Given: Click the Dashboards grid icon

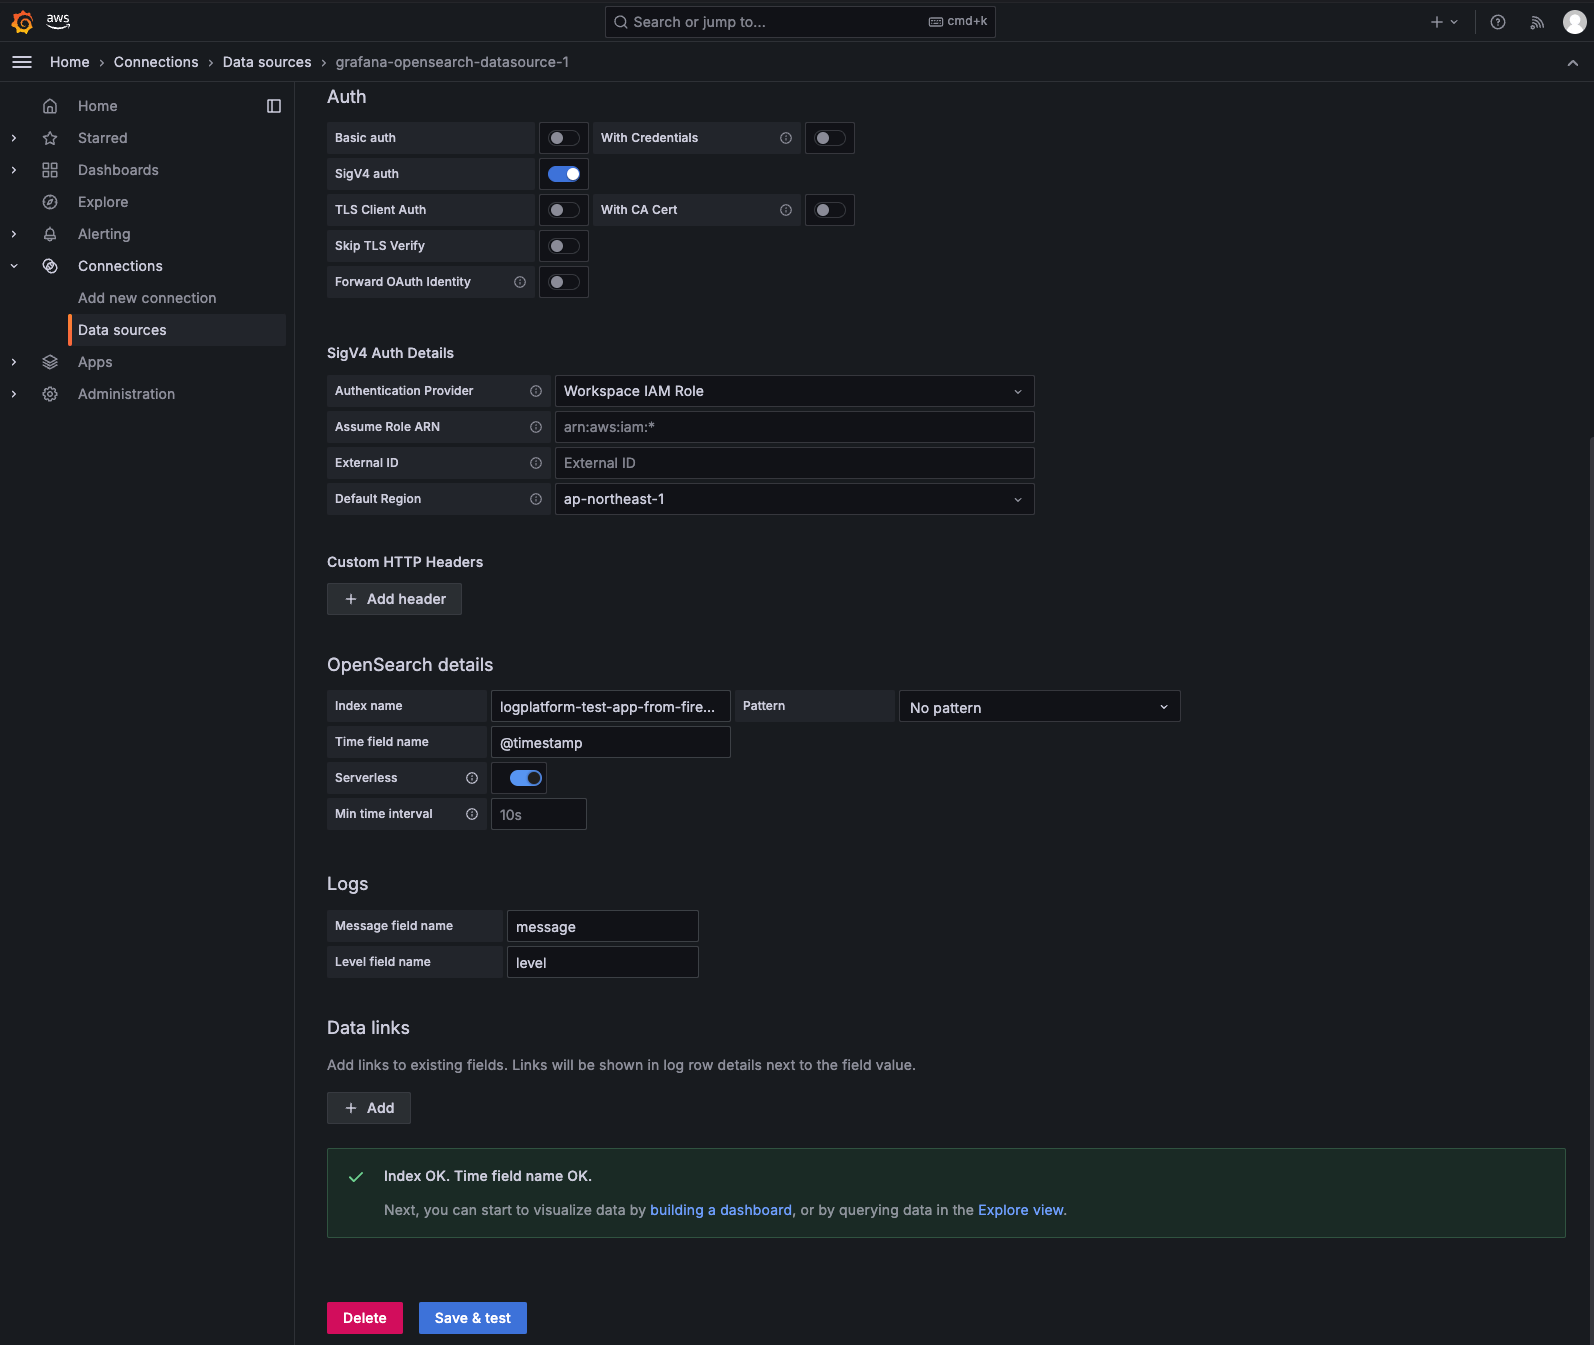Looking at the screenshot, I should [50, 170].
